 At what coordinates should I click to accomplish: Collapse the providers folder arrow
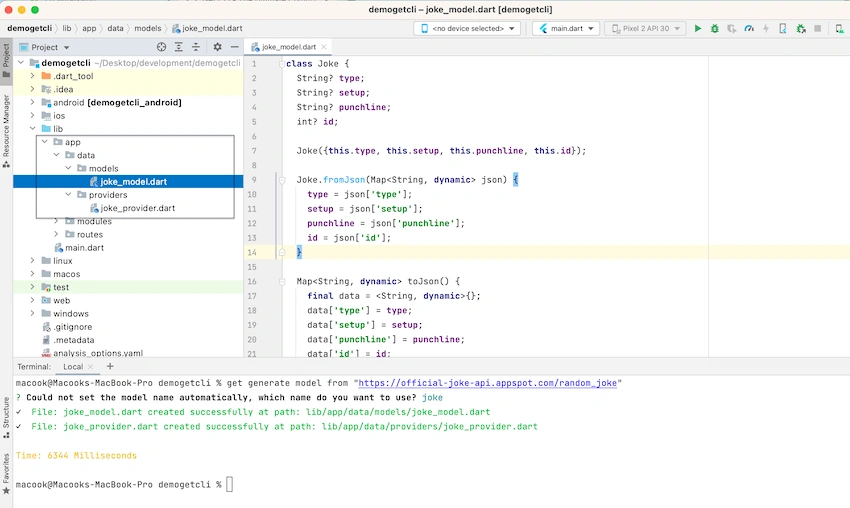[x=68, y=194]
